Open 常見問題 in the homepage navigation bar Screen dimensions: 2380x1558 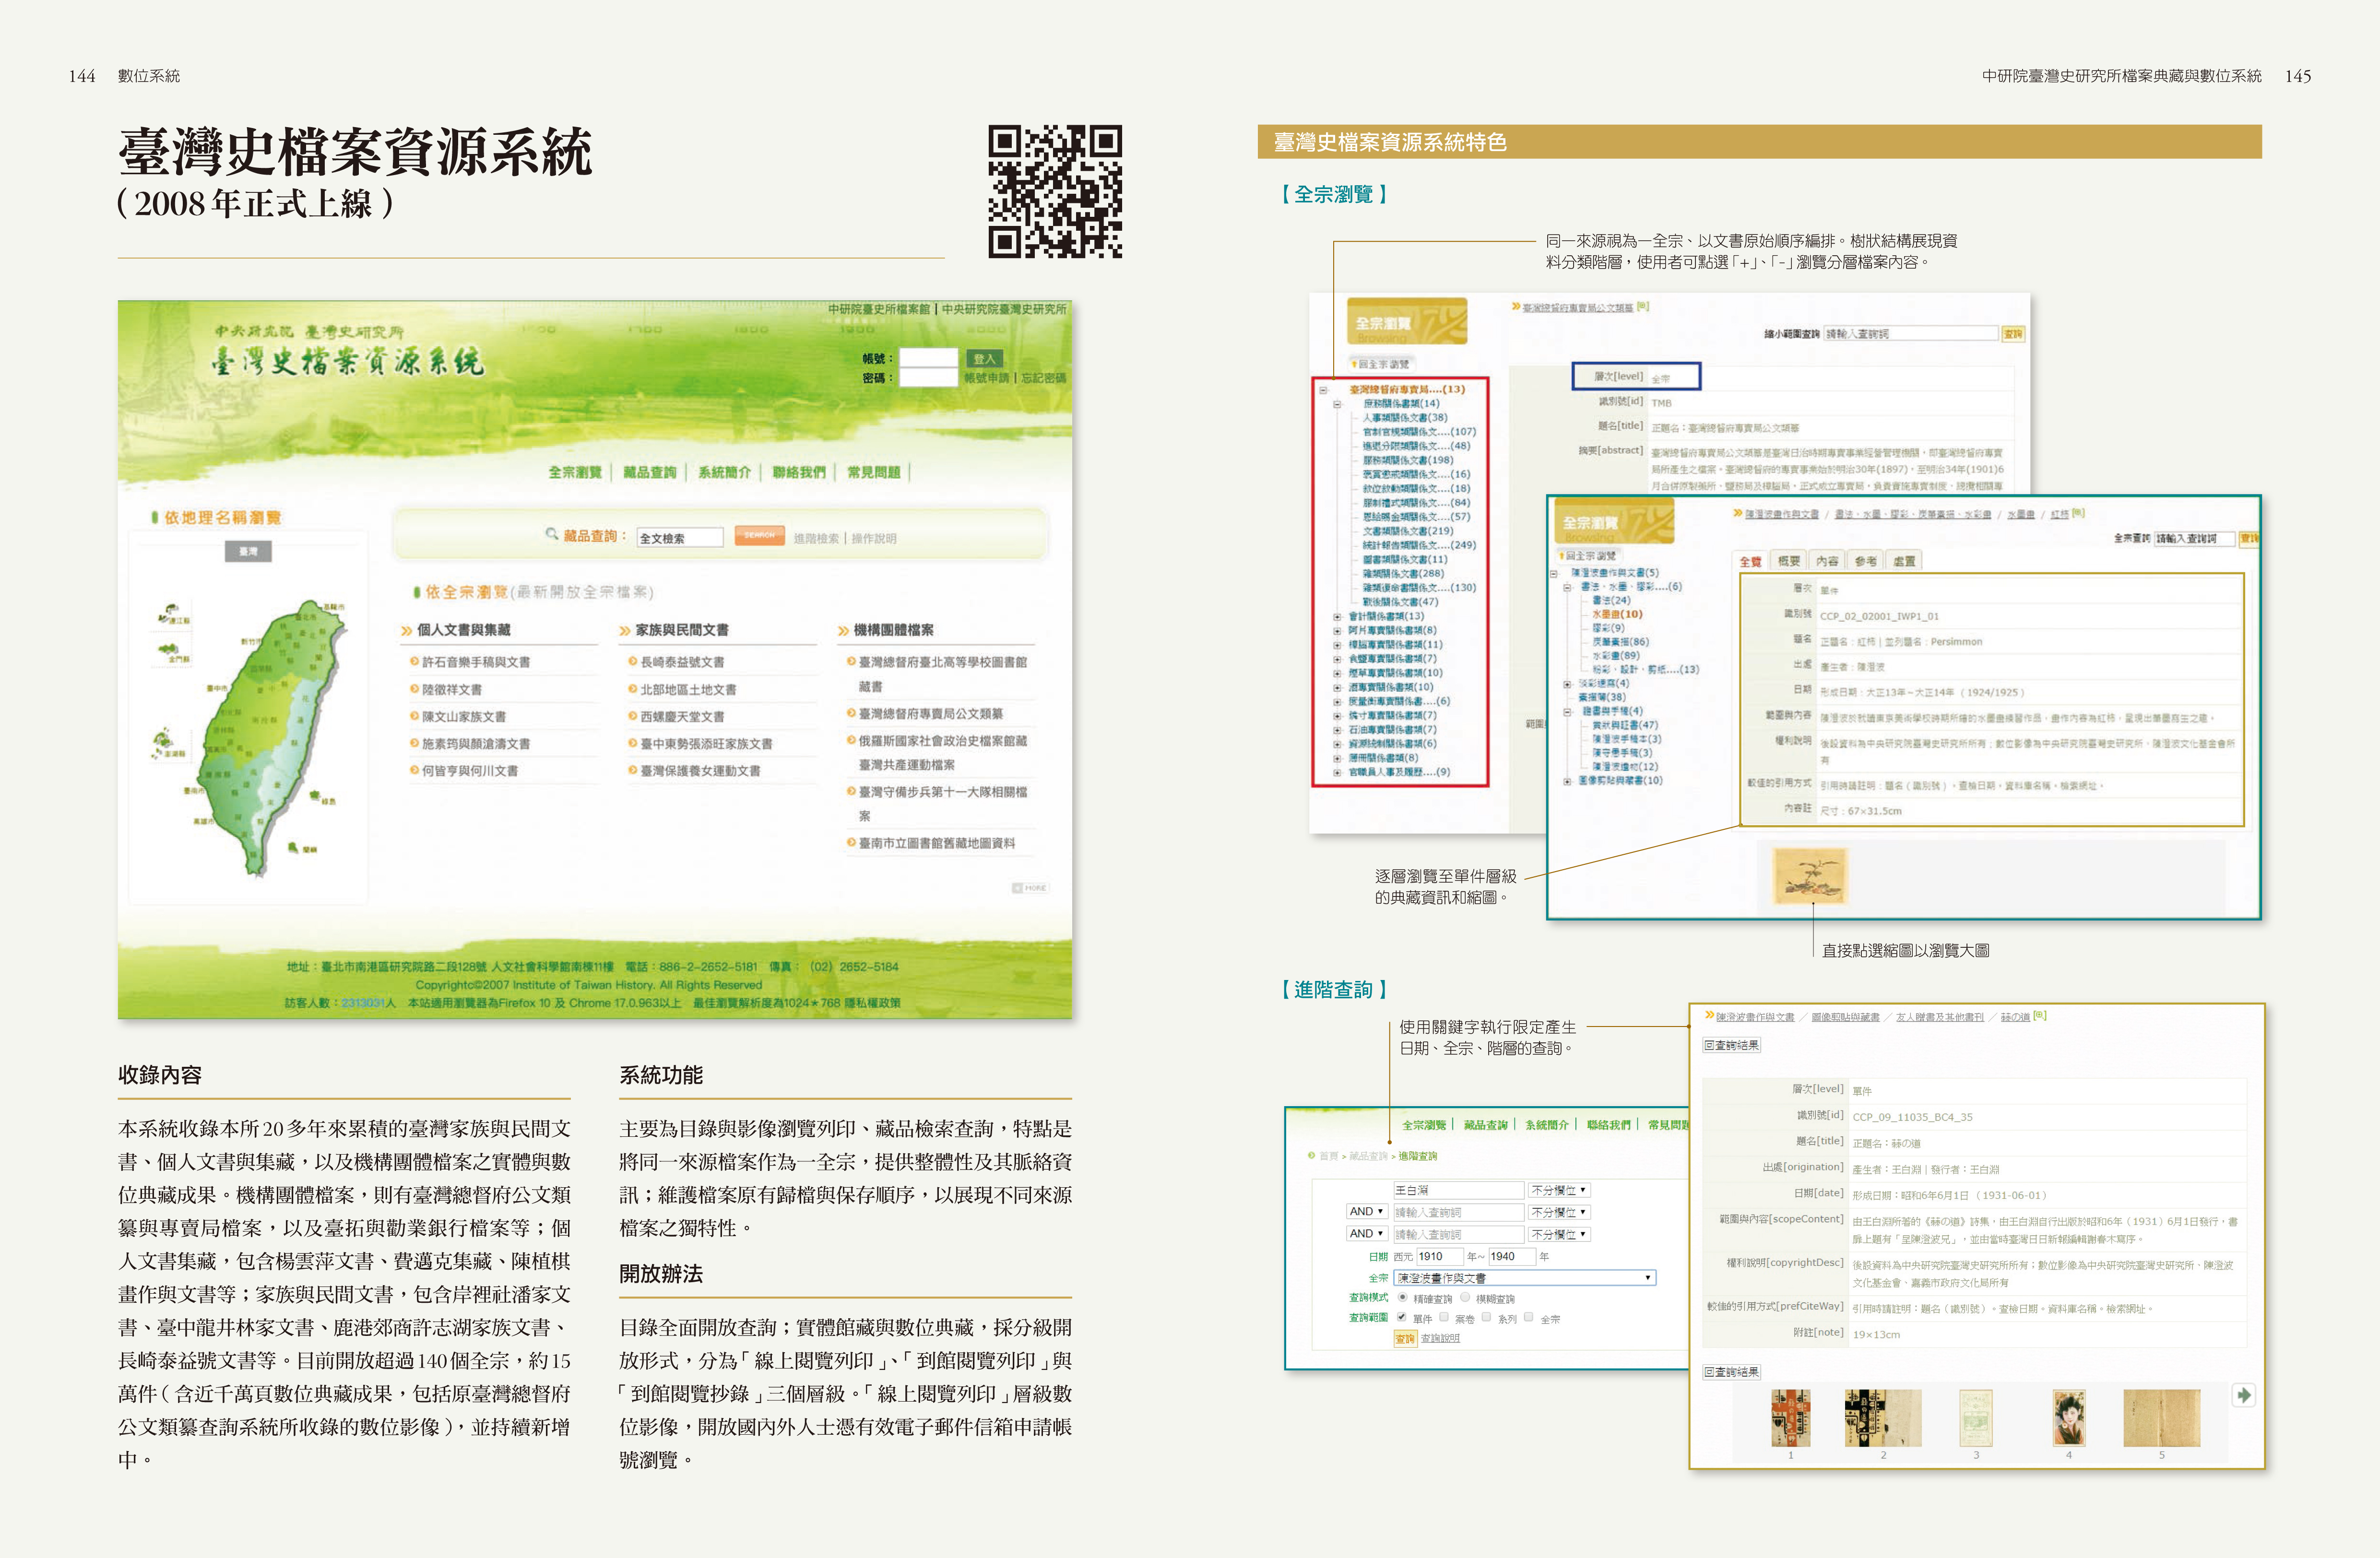[x=874, y=472]
